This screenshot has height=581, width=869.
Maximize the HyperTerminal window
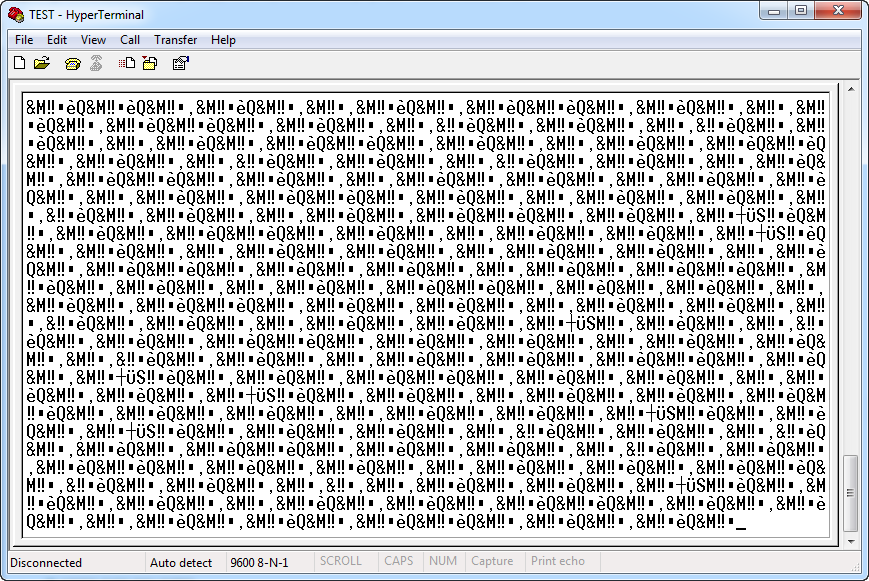(801, 11)
